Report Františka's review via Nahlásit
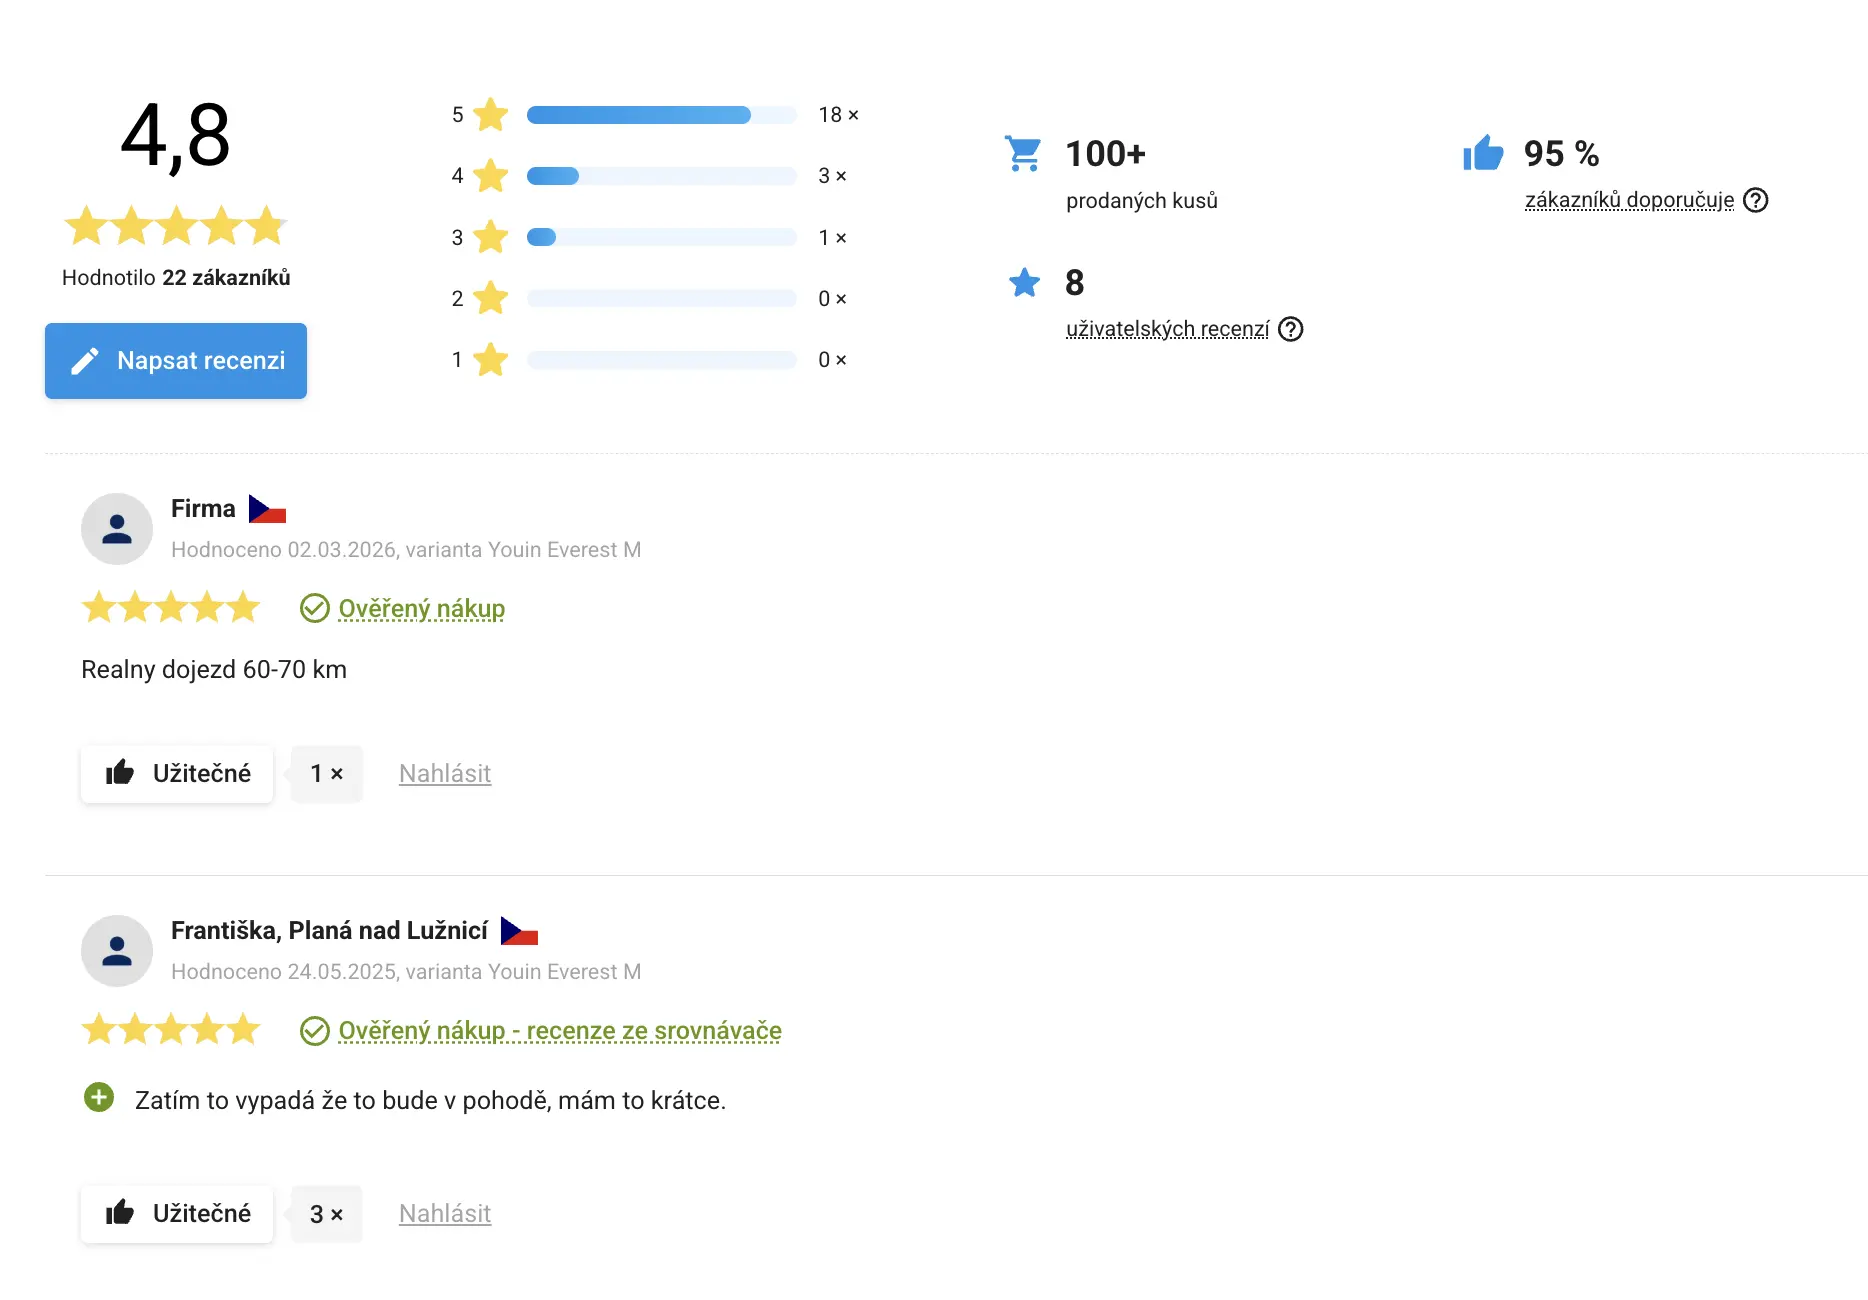Screen dimensions: 1868x1300 click(x=445, y=1213)
